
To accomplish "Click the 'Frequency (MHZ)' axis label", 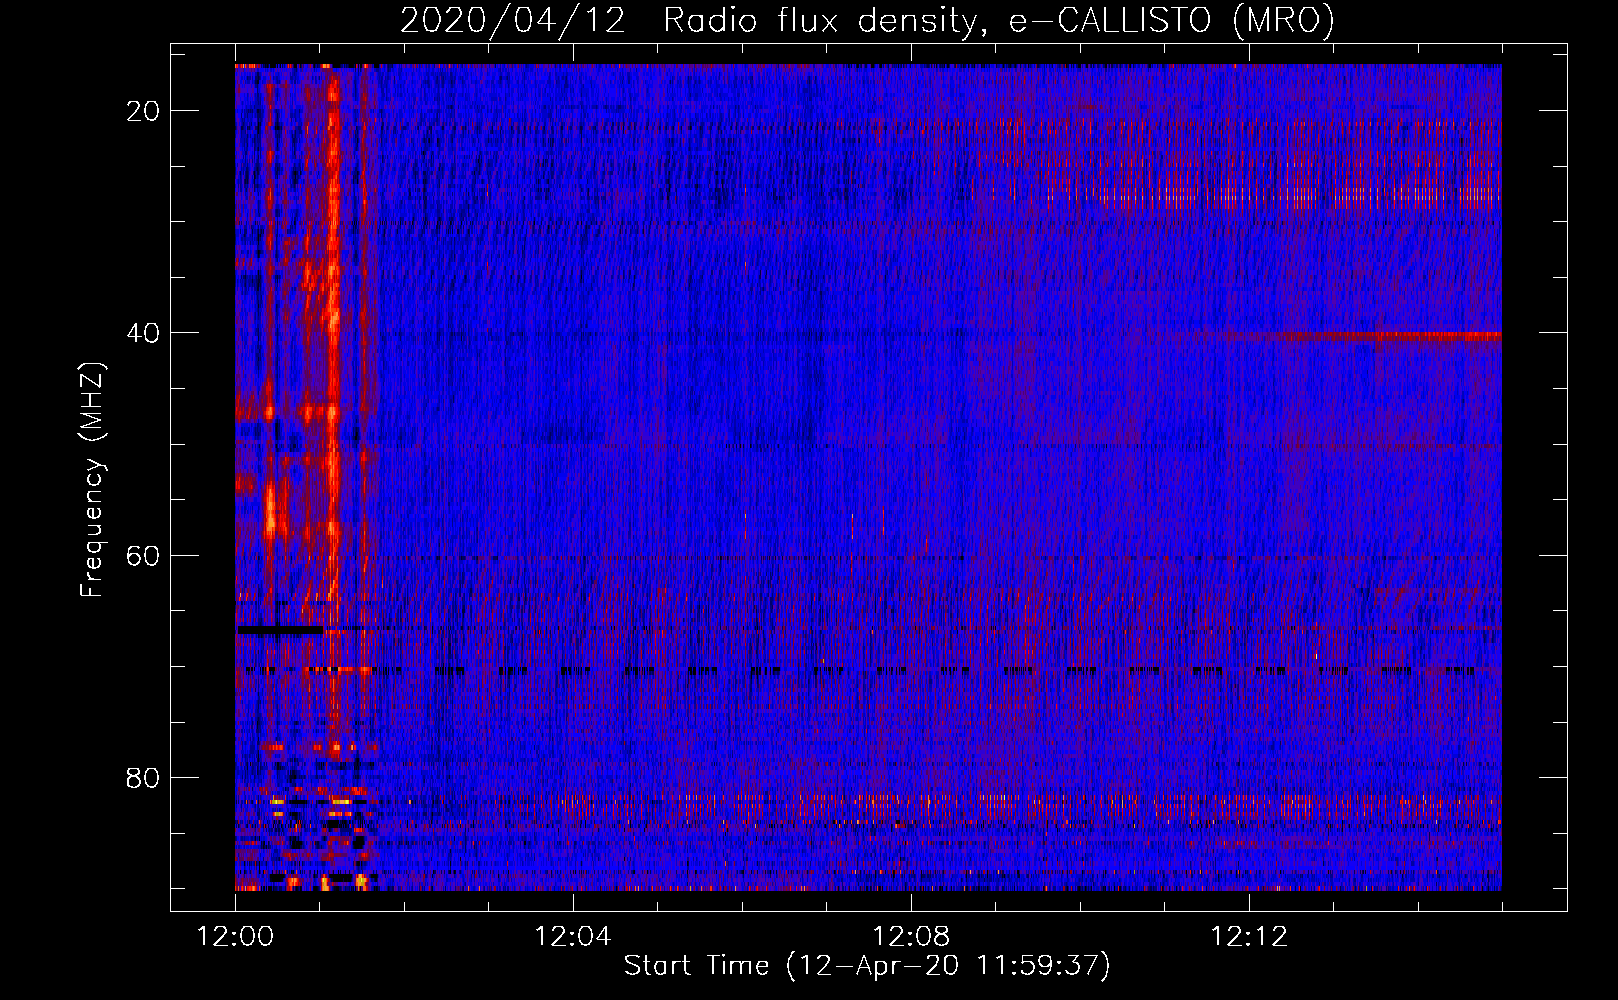I will tap(92, 480).
